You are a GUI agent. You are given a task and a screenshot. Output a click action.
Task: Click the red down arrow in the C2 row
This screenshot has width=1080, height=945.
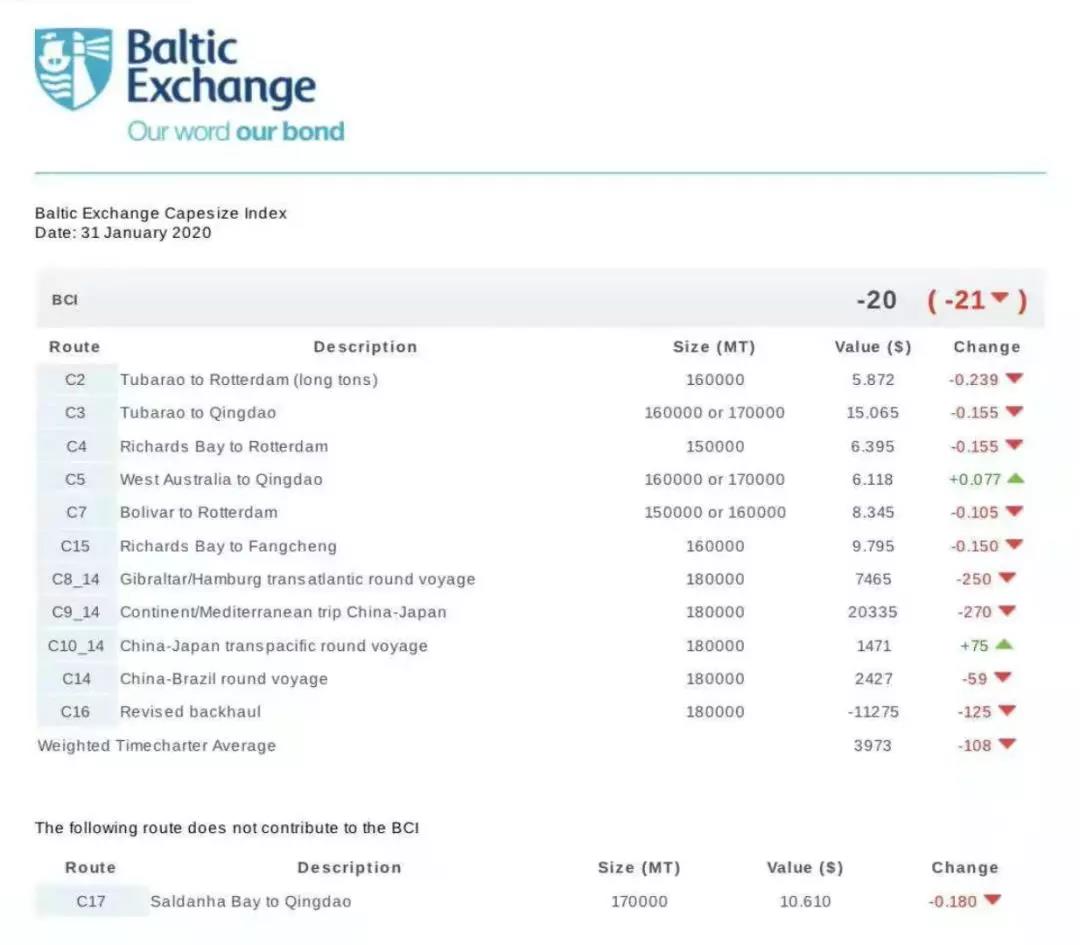coord(1014,379)
